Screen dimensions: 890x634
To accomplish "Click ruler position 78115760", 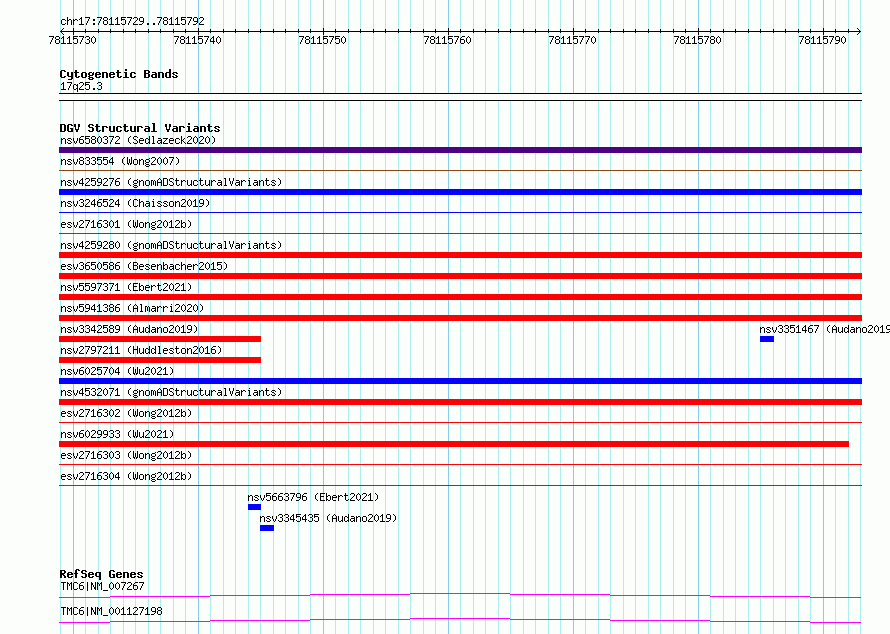I will coord(447,40).
